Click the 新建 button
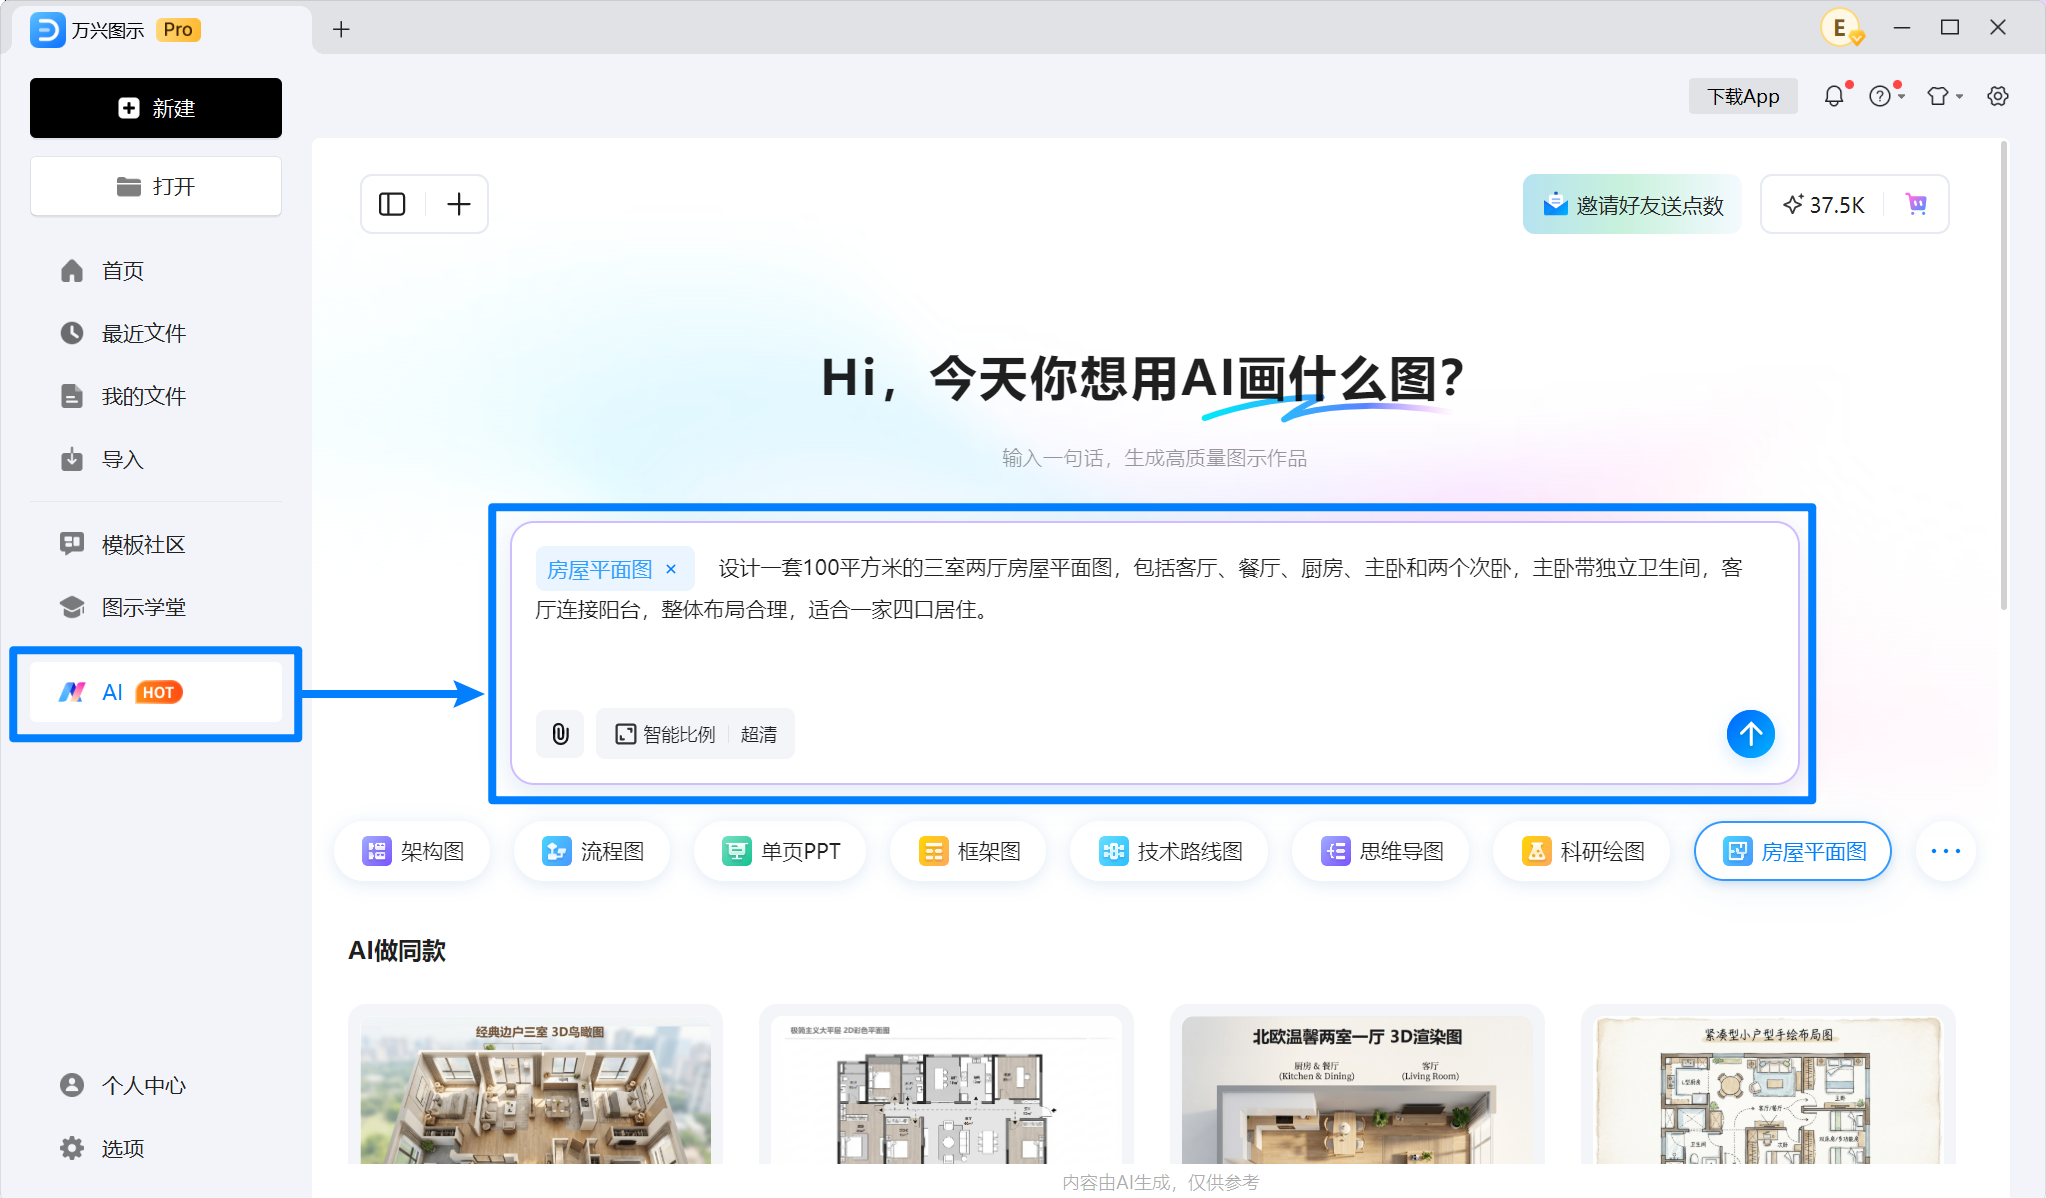2046x1198 pixels. click(156, 108)
